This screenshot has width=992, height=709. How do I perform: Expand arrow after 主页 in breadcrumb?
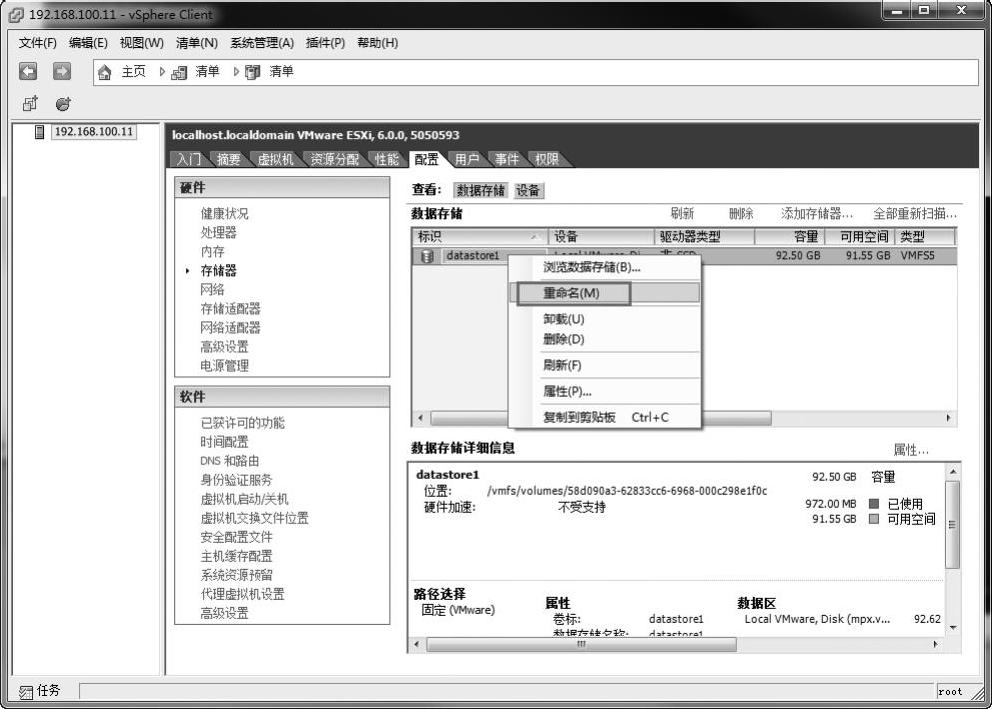point(162,72)
